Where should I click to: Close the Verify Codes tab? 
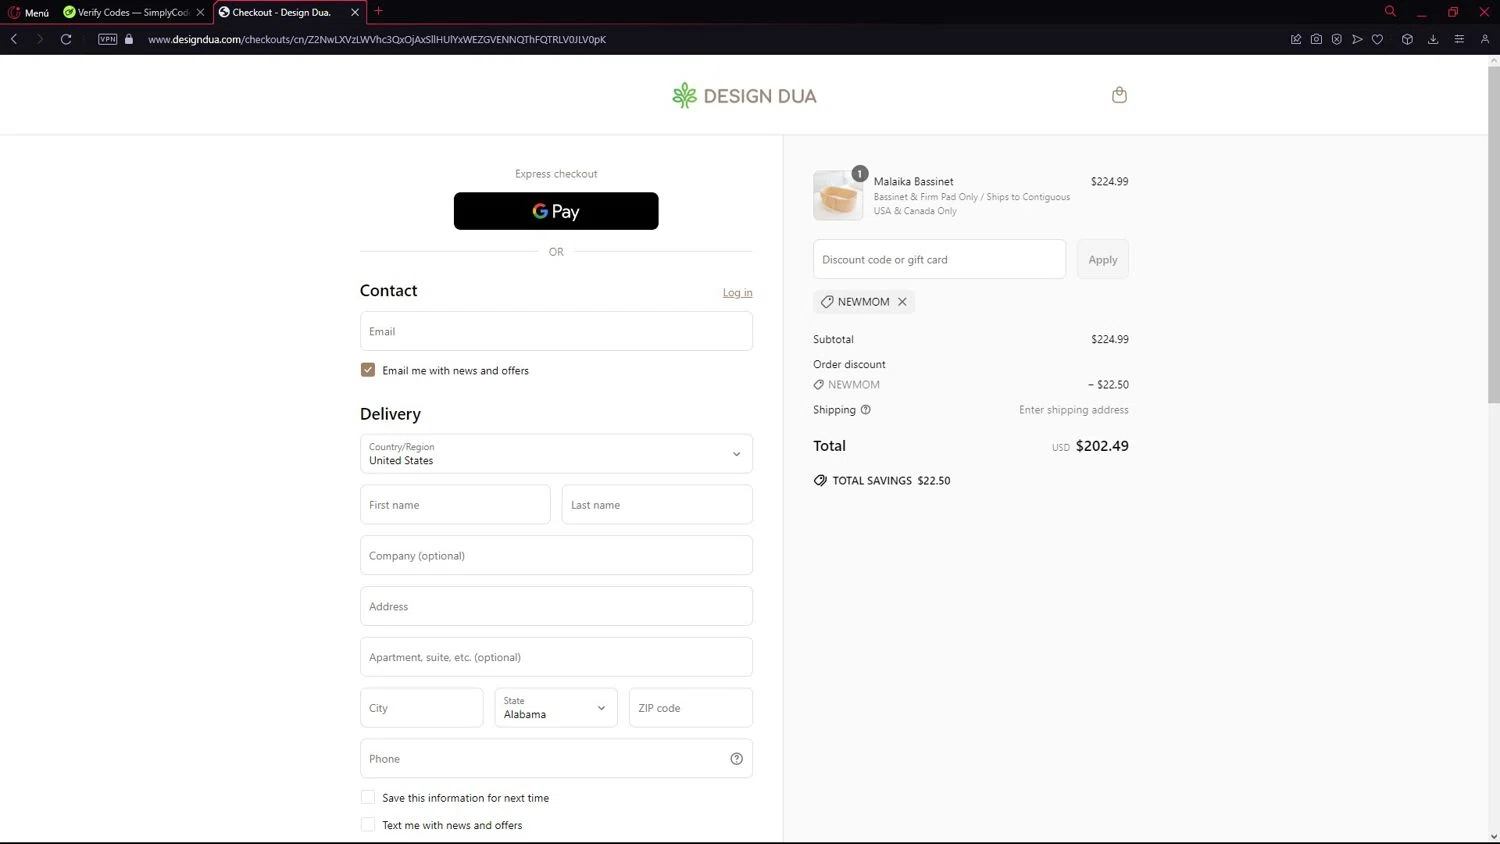pos(200,12)
